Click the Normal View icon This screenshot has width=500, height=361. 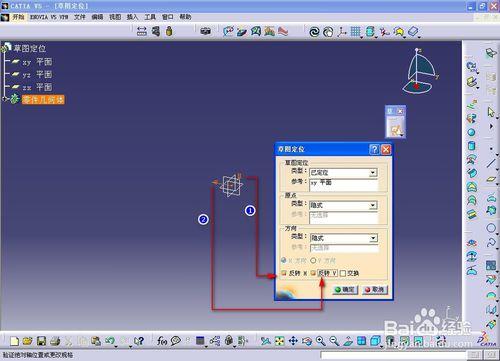(348, 341)
